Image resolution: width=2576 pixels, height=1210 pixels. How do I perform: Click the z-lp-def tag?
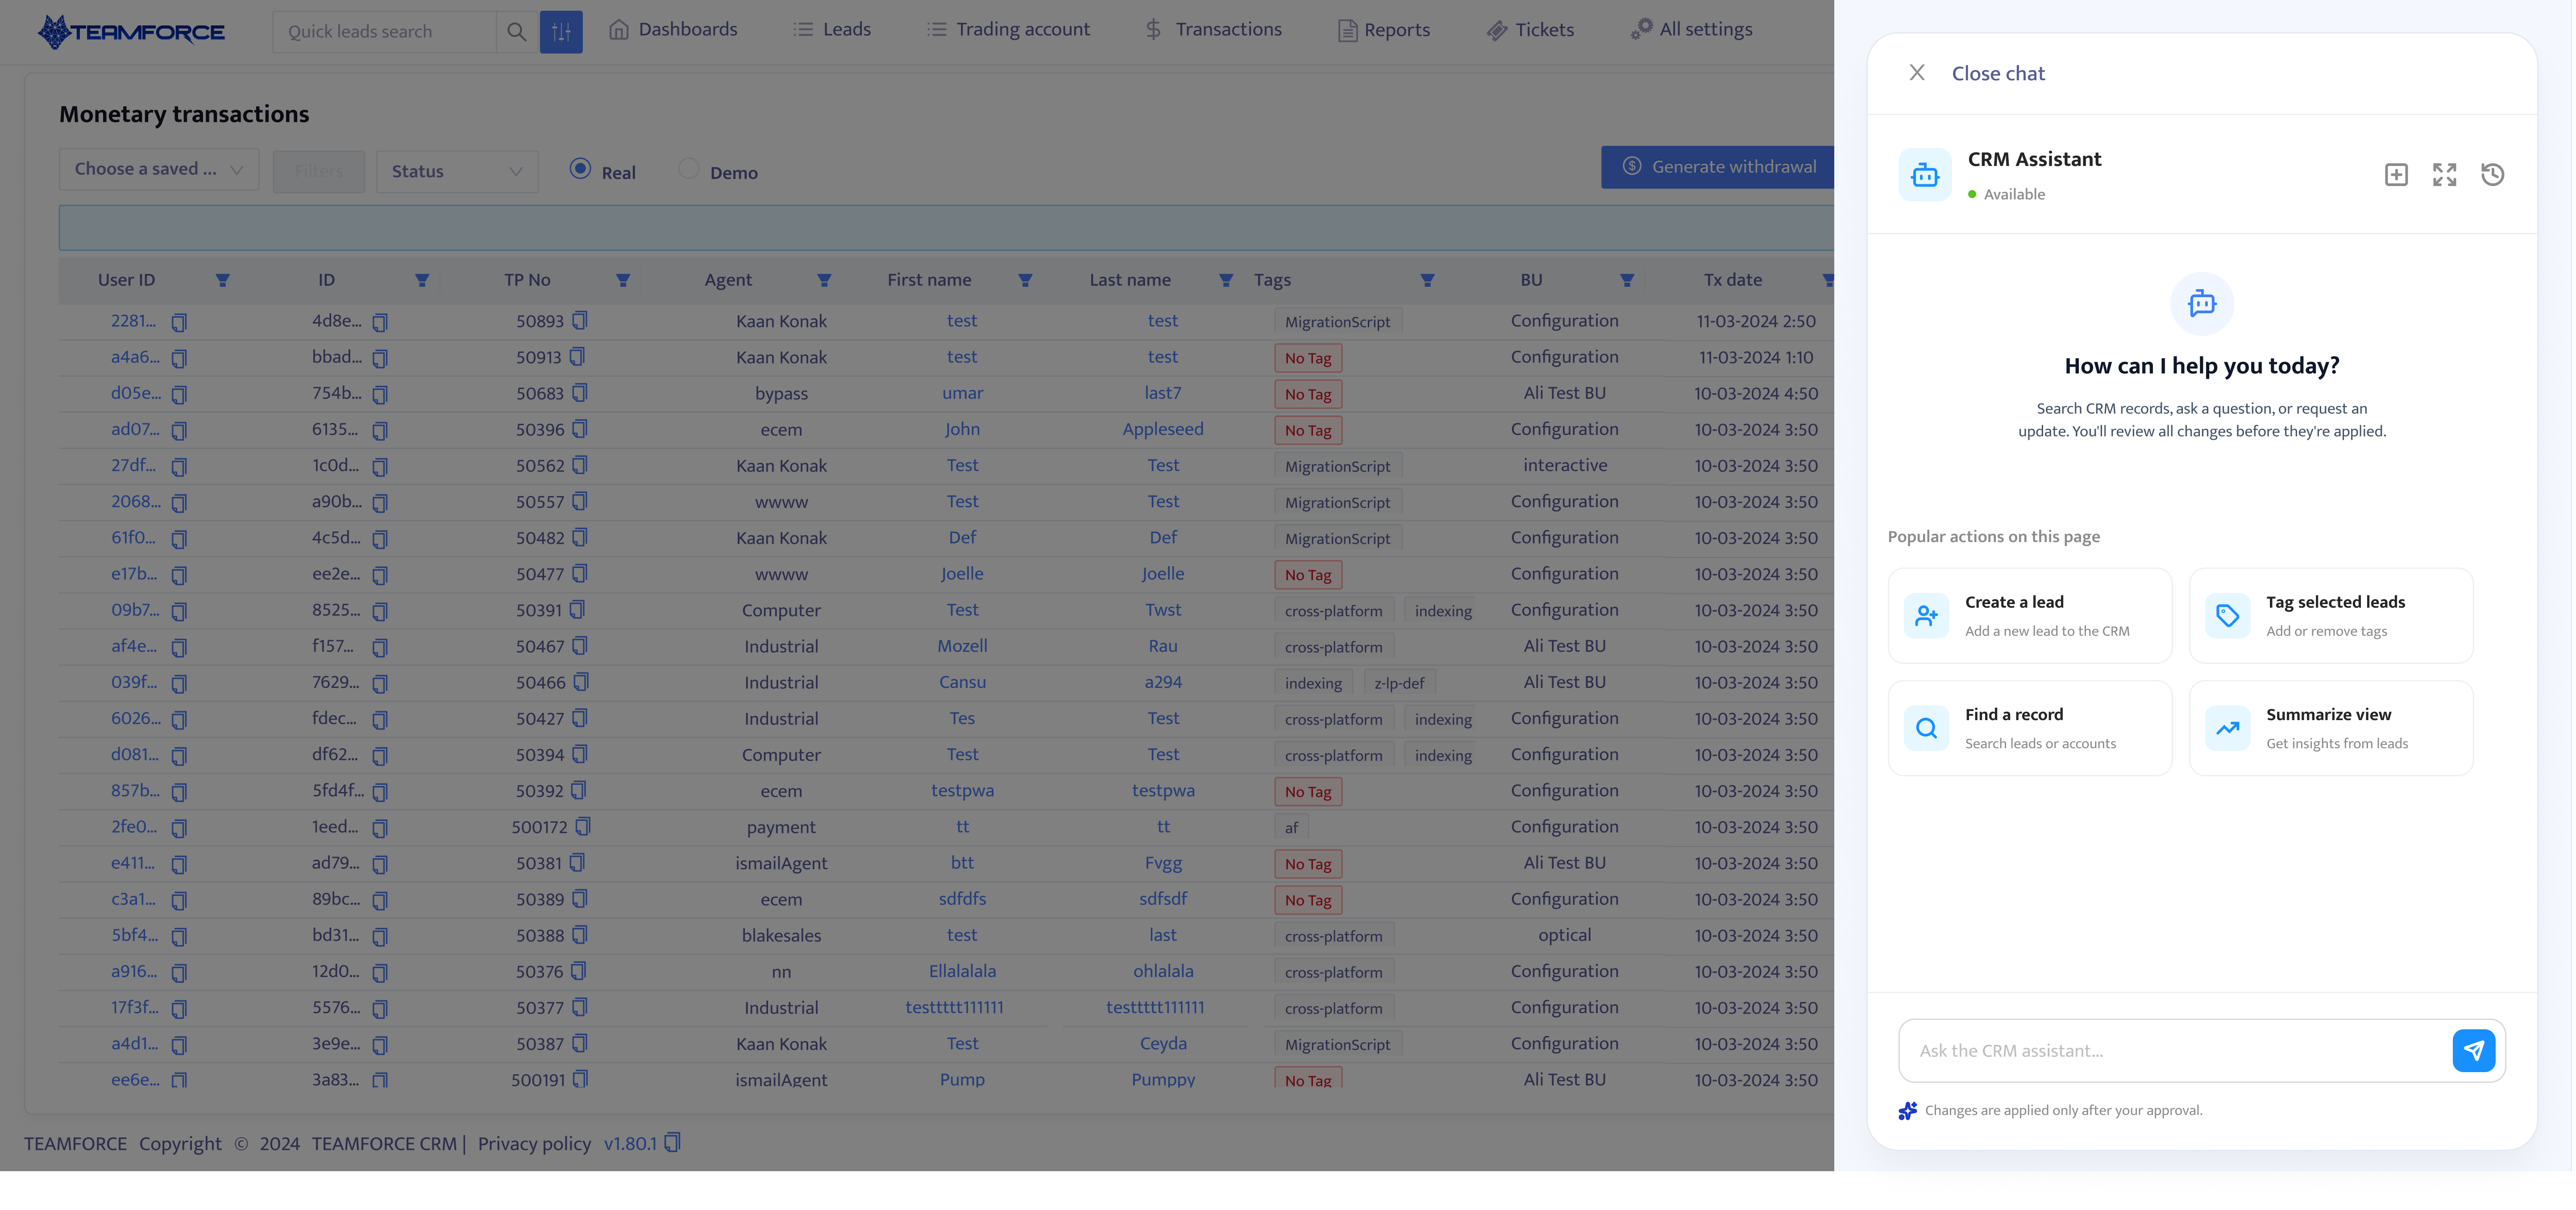(1399, 684)
